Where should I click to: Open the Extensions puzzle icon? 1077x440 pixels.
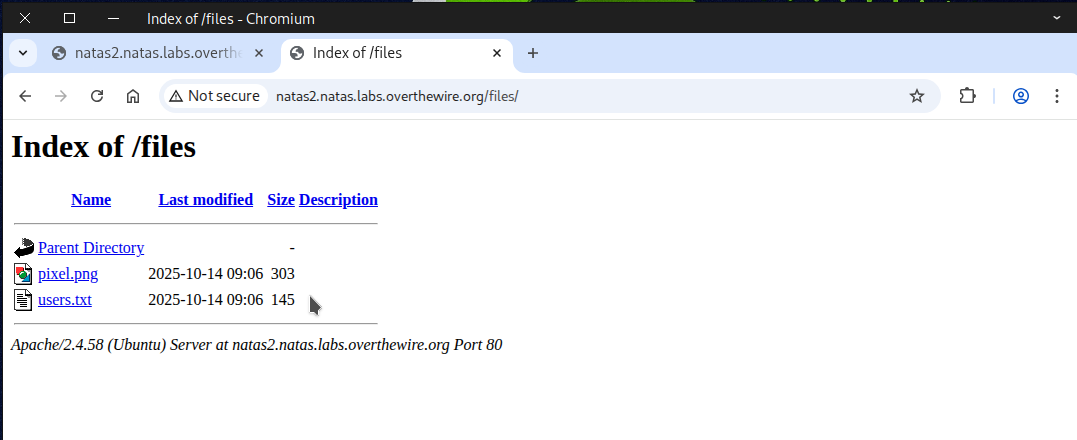(967, 96)
